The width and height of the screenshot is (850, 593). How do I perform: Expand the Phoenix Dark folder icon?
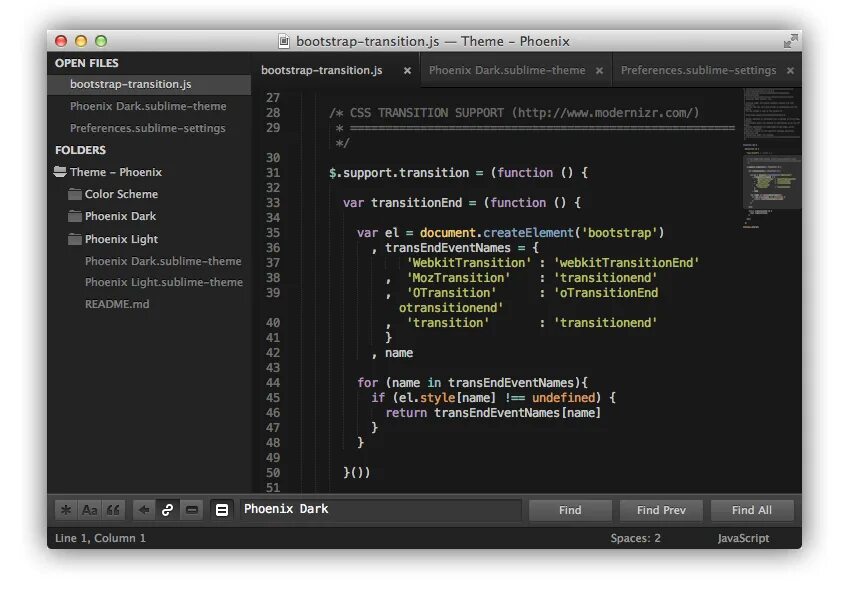coord(75,216)
